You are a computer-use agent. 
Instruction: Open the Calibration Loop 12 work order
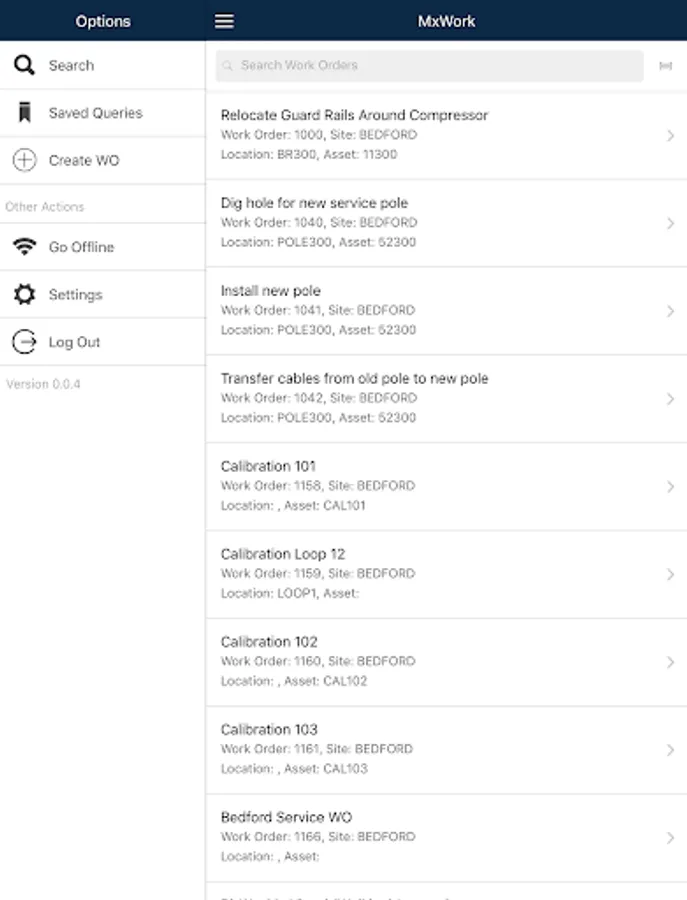pos(430,573)
